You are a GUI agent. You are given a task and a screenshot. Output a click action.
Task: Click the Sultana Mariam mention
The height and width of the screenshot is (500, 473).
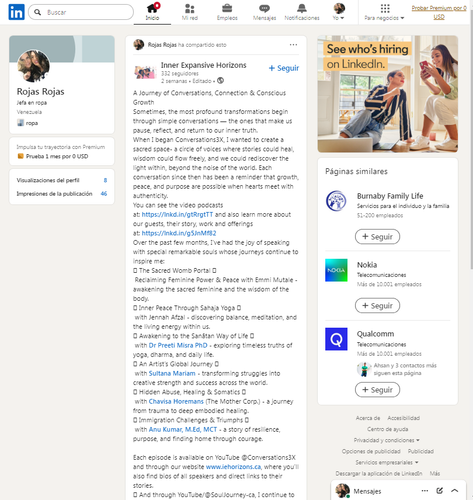point(172,373)
